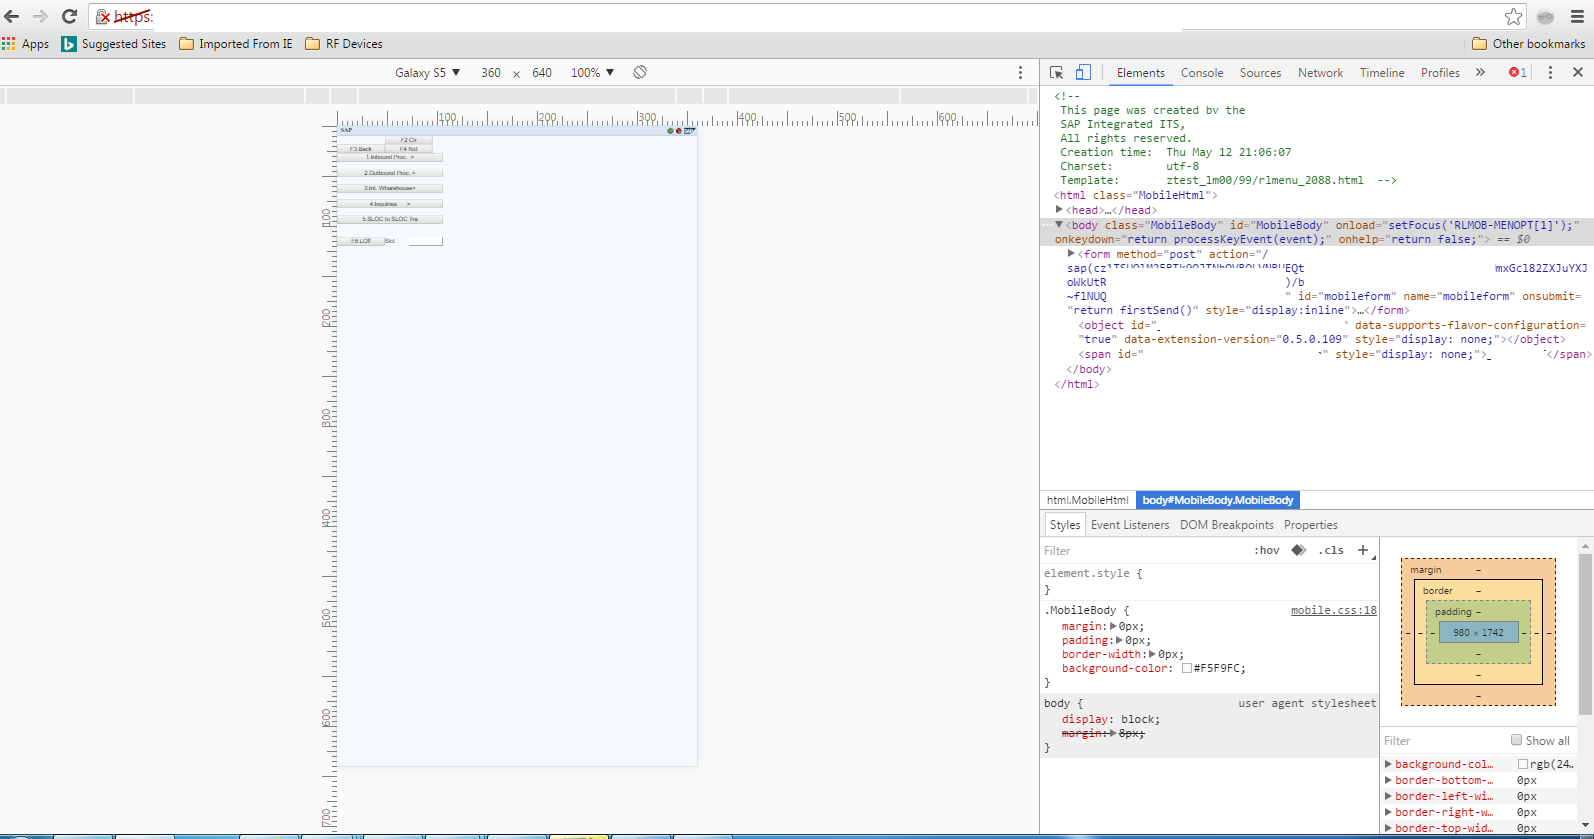Close the DevTools panel
Image resolution: width=1594 pixels, height=839 pixels.
(1578, 72)
